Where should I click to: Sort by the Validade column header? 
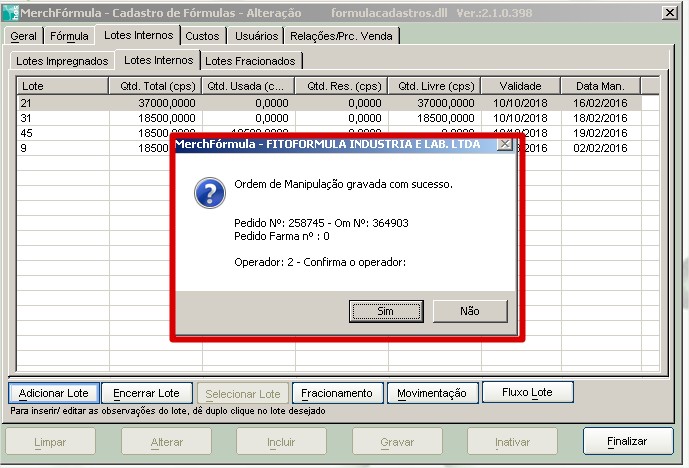[520, 86]
